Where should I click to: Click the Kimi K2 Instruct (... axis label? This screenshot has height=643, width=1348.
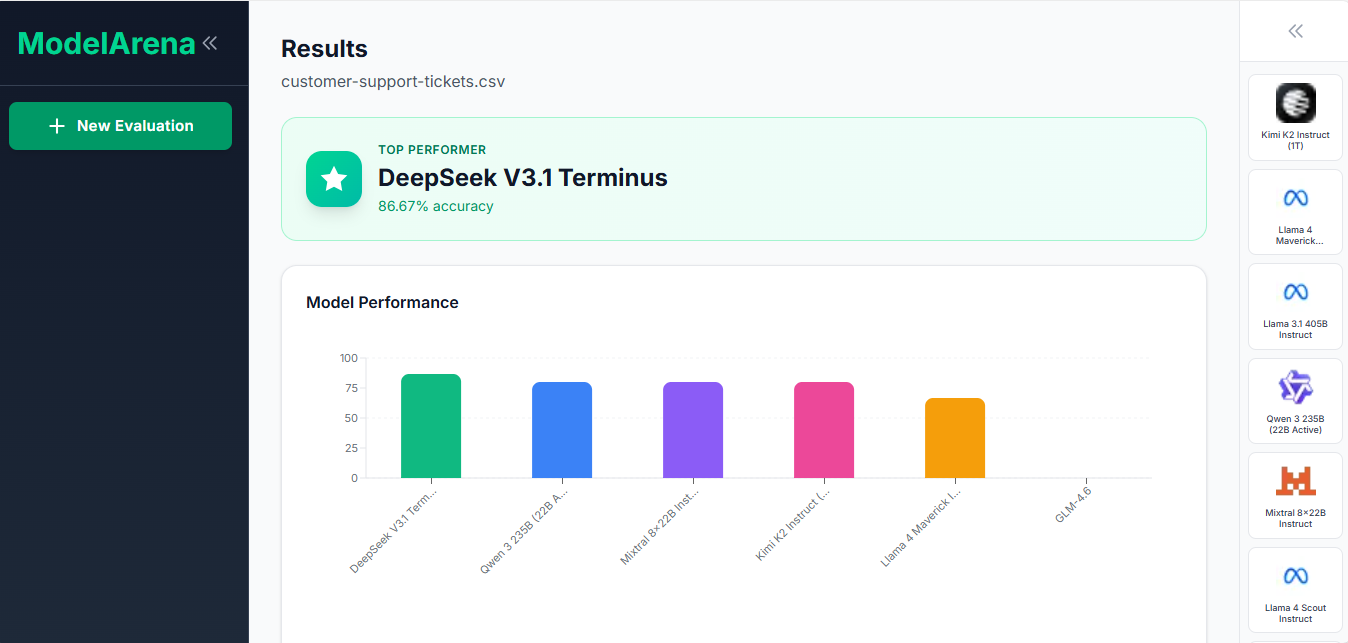tap(793, 524)
